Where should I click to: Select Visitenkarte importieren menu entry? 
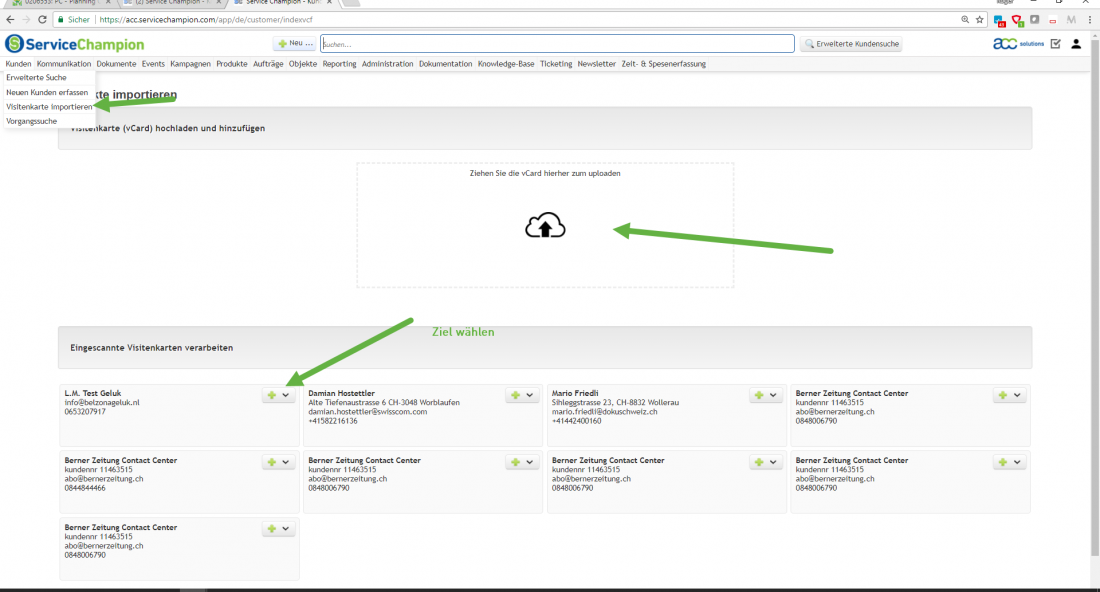point(49,107)
